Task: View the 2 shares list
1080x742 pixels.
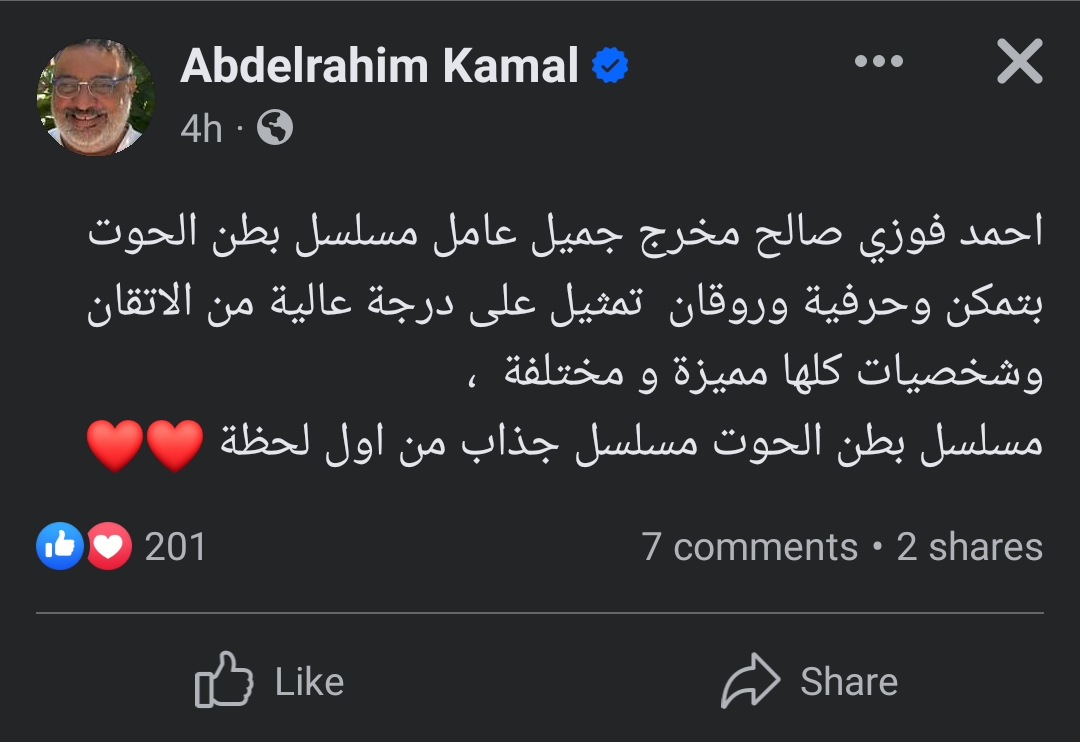Action: point(969,547)
